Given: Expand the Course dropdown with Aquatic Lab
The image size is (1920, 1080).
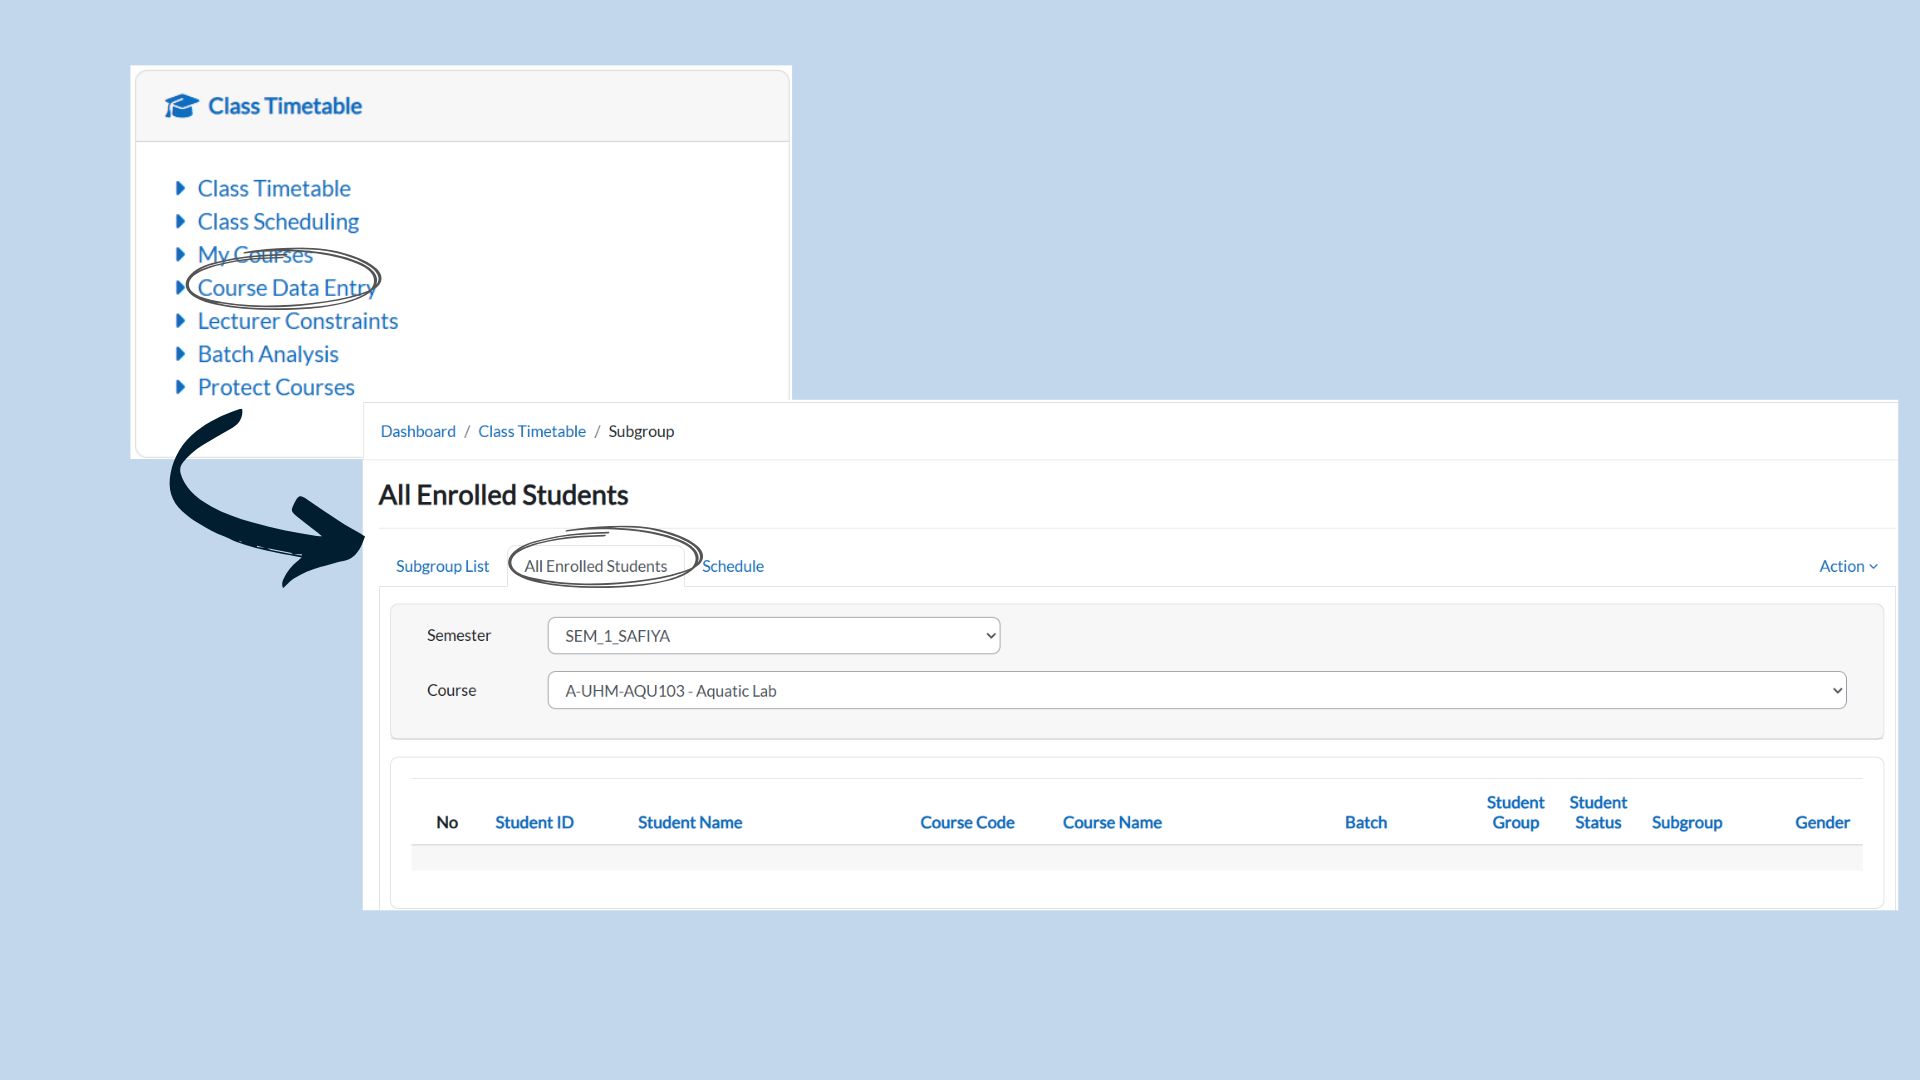Looking at the screenshot, I should [x=1196, y=691].
